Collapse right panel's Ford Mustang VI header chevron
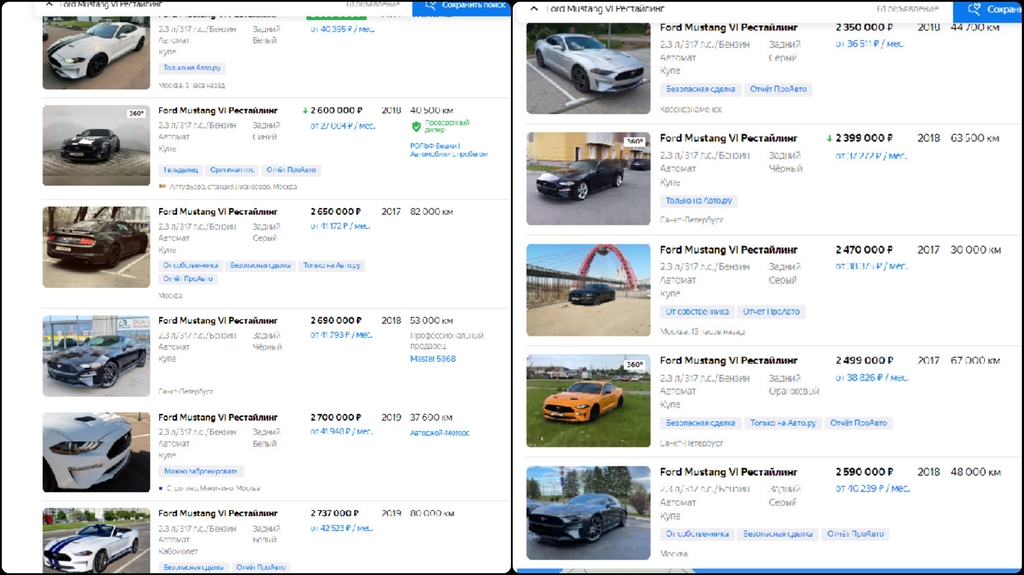1024x575 pixels. pos(534,9)
